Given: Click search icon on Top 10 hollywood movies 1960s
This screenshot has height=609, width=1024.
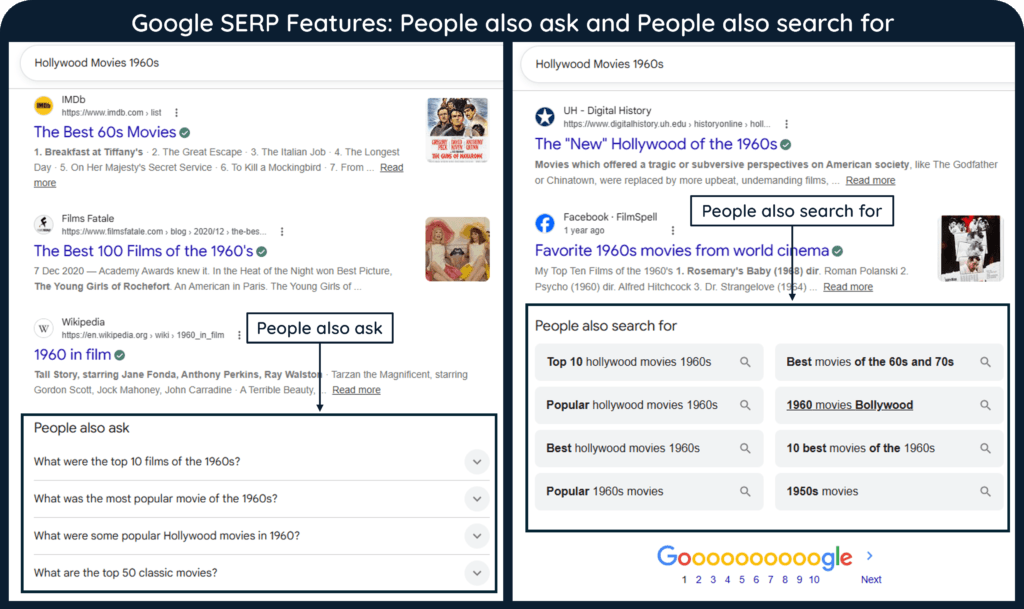Looking at the screenshot, I should pos(744,362).
